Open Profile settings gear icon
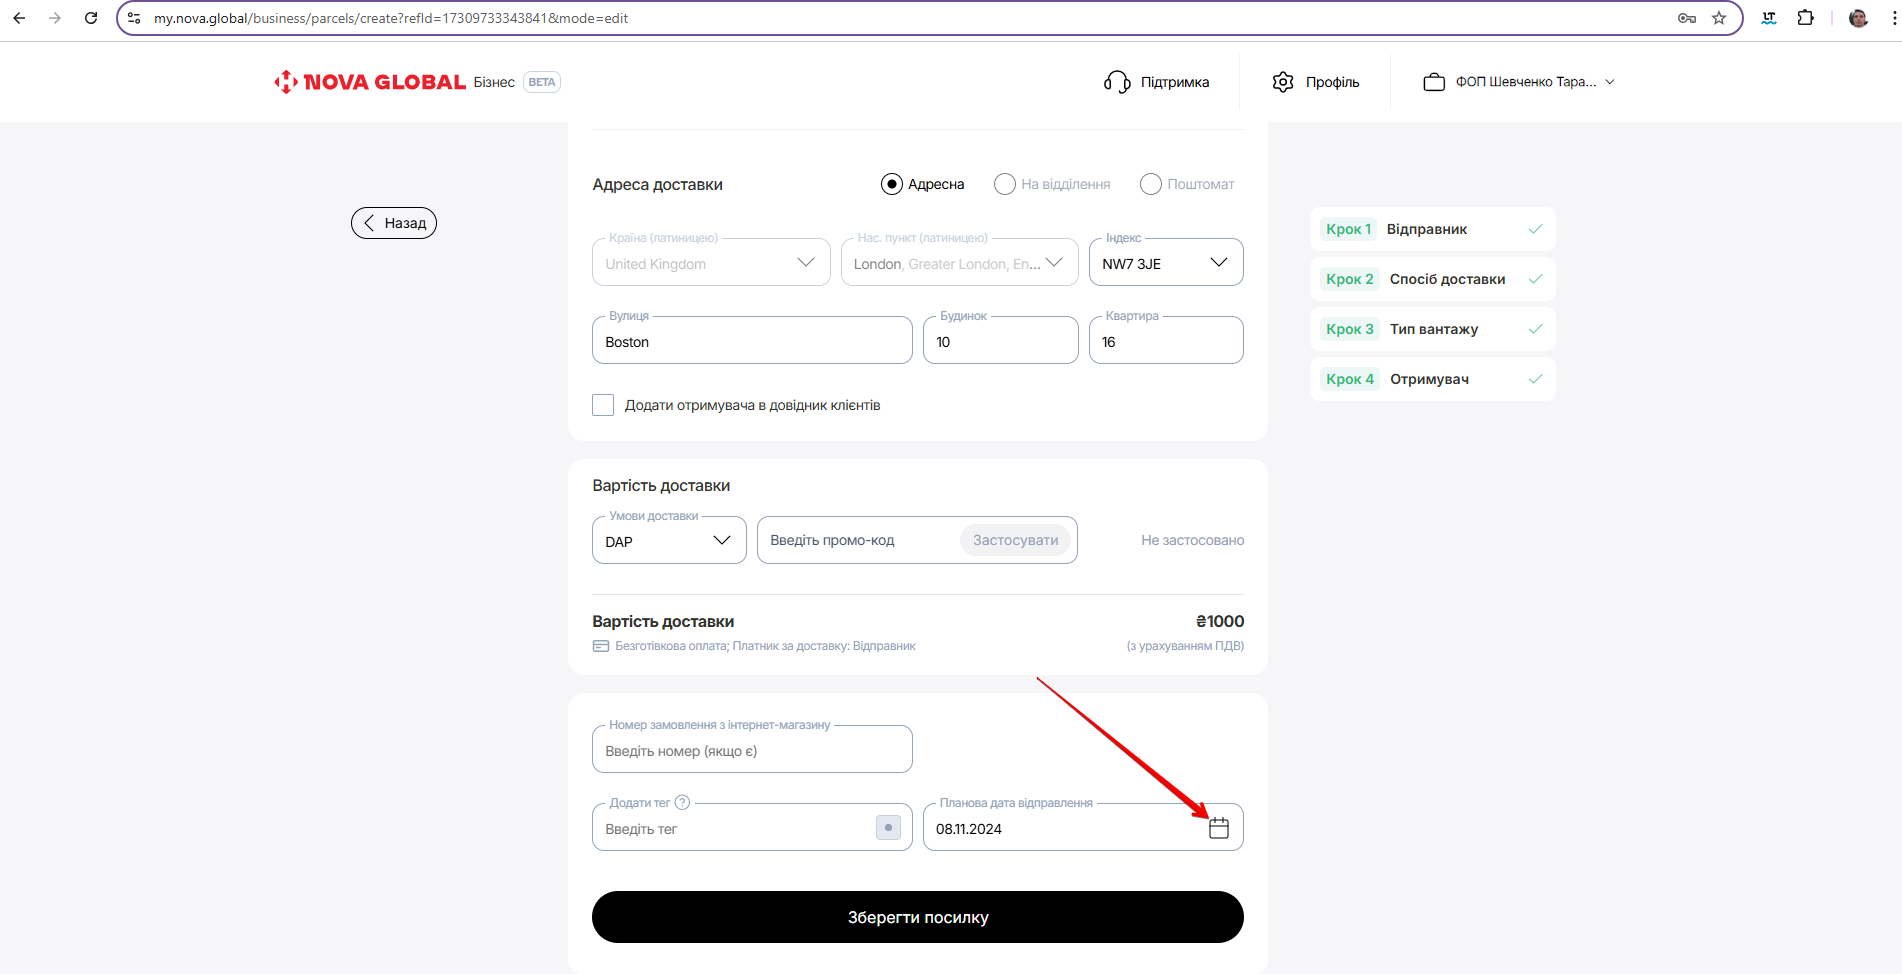Viewport: 1902px width, 974px height. 1283,82
